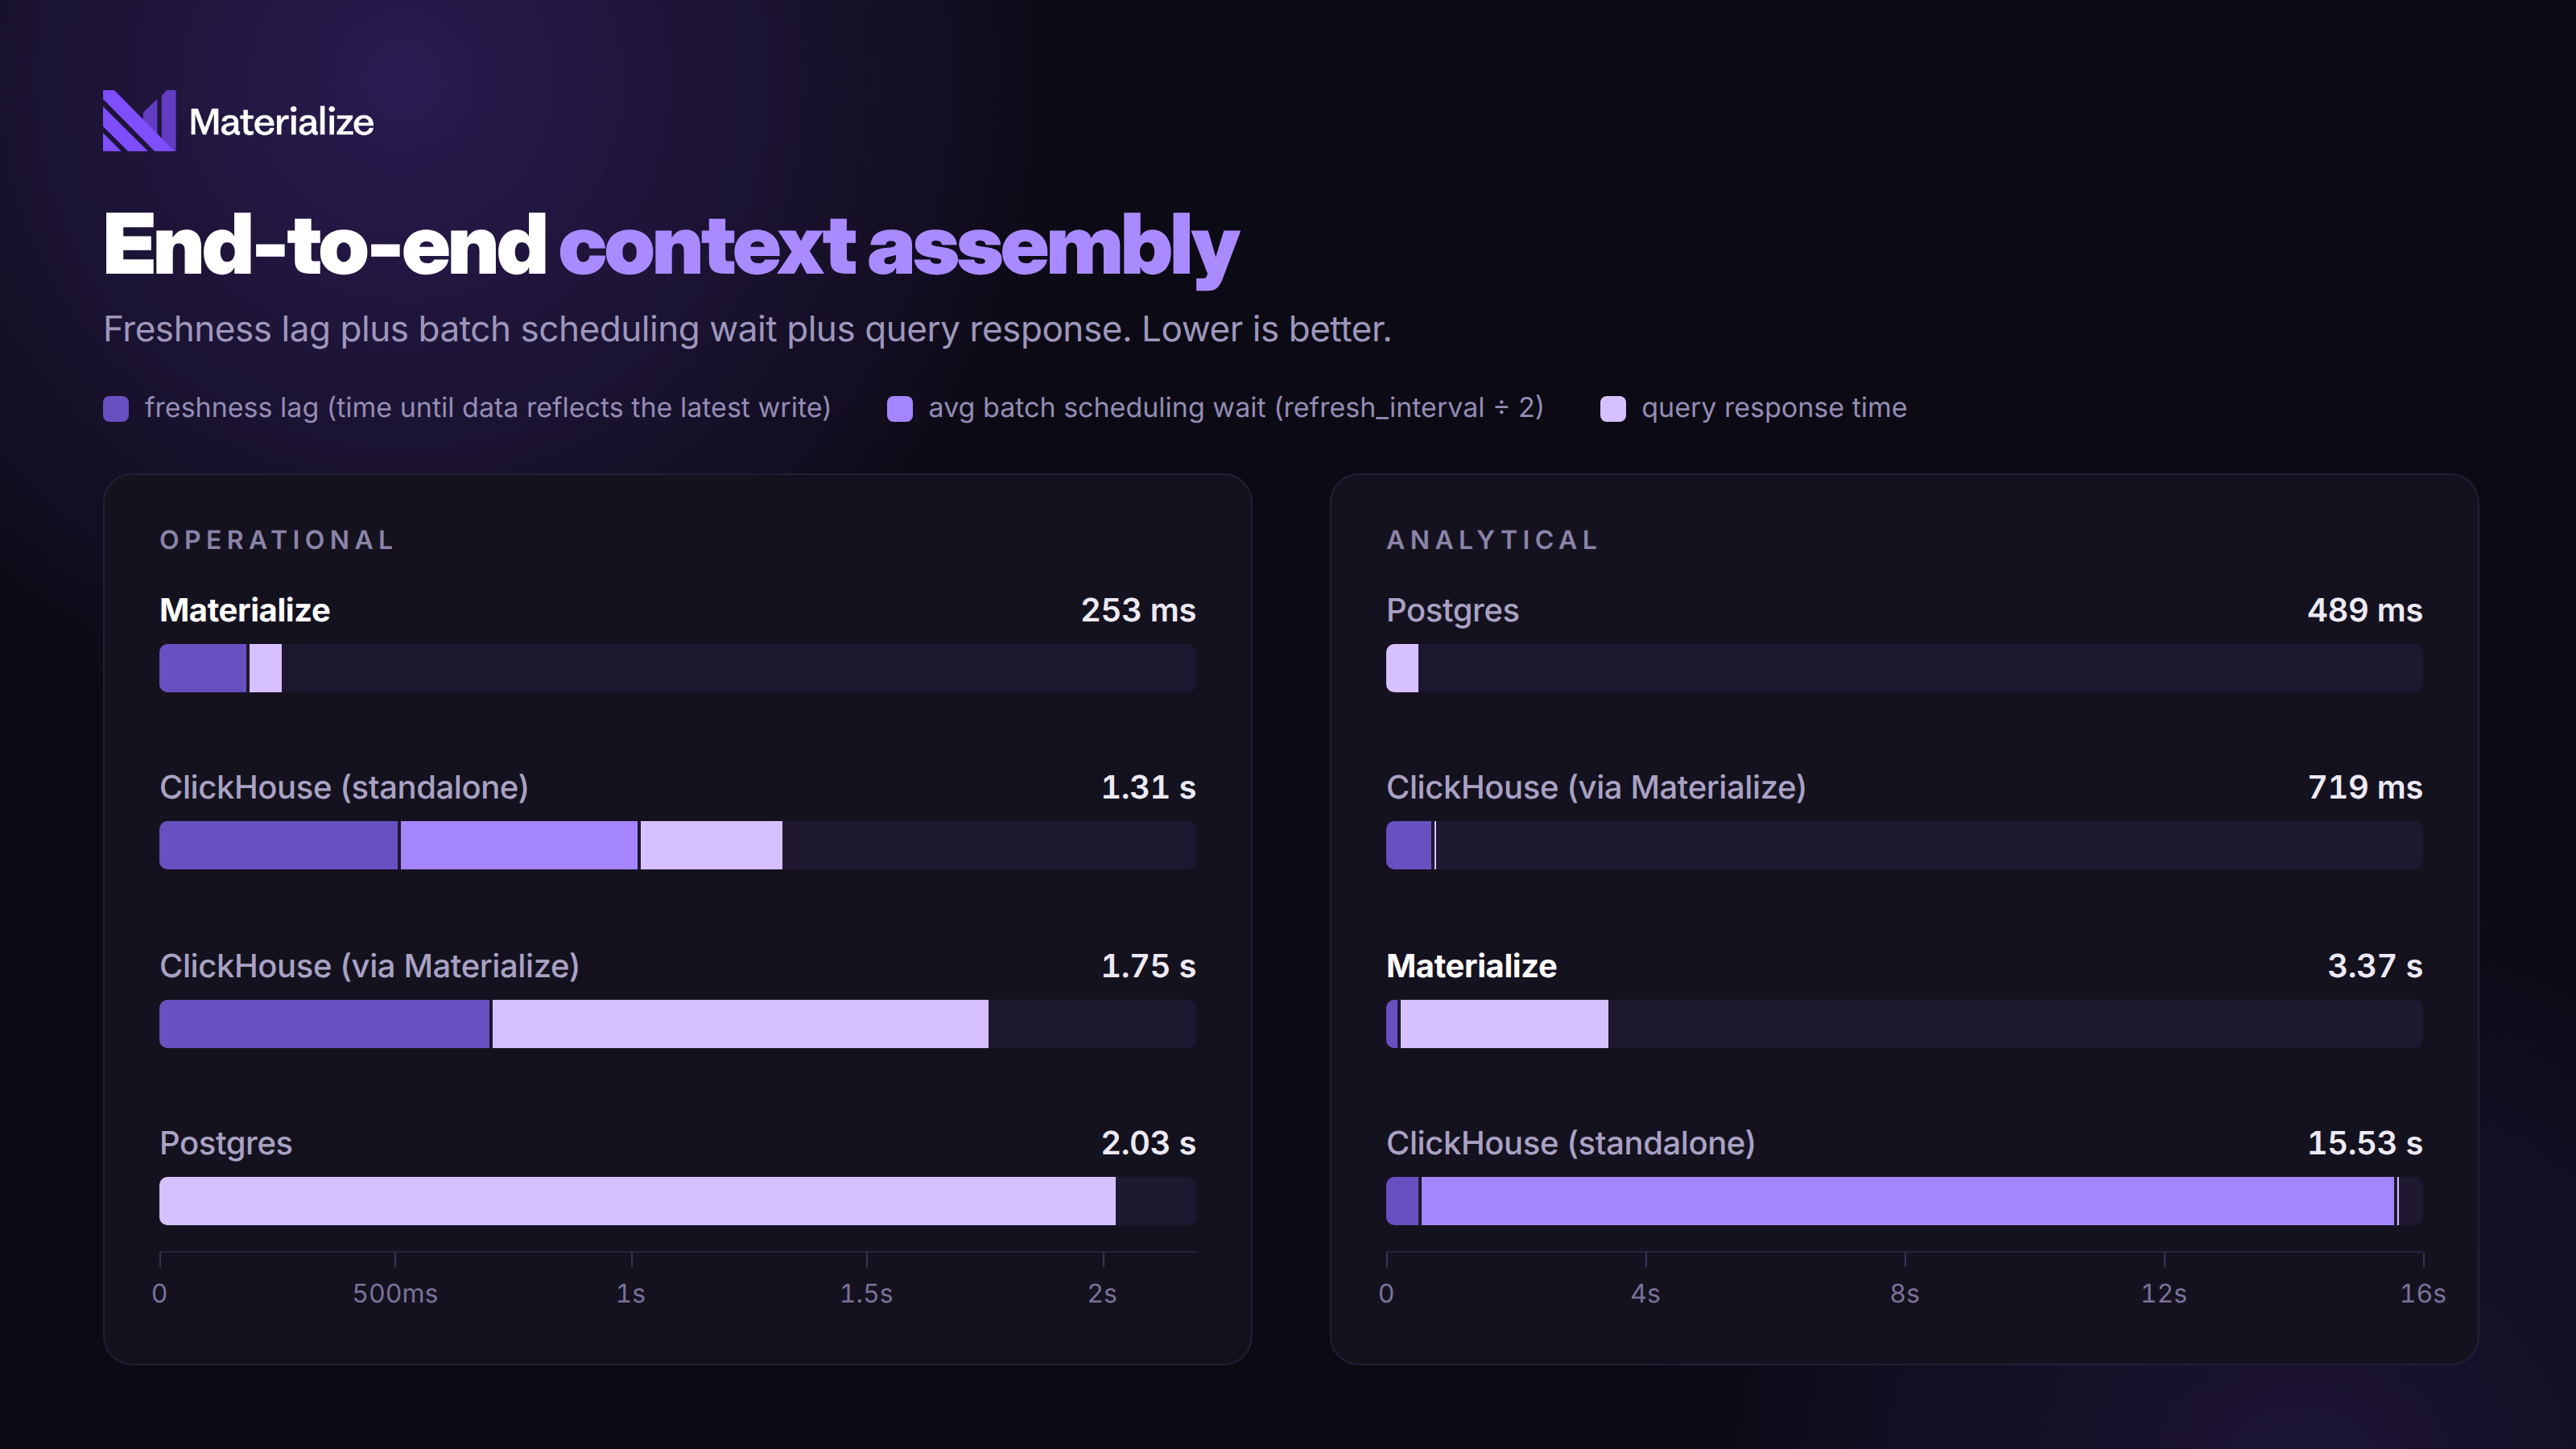Click the OPERATIONAL panel heading
This screenshot has height=1449, width=2576.
(277, 540)
